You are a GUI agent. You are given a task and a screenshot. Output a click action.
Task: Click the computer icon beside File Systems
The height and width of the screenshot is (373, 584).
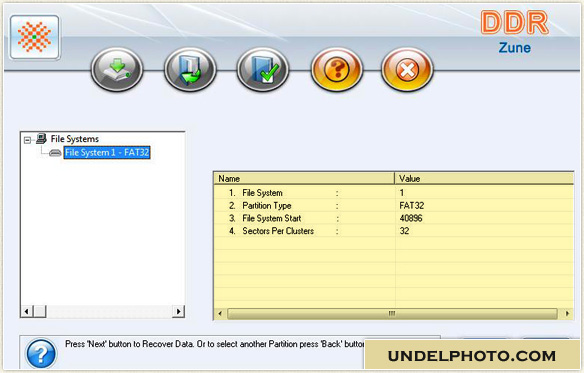point(41,139)
